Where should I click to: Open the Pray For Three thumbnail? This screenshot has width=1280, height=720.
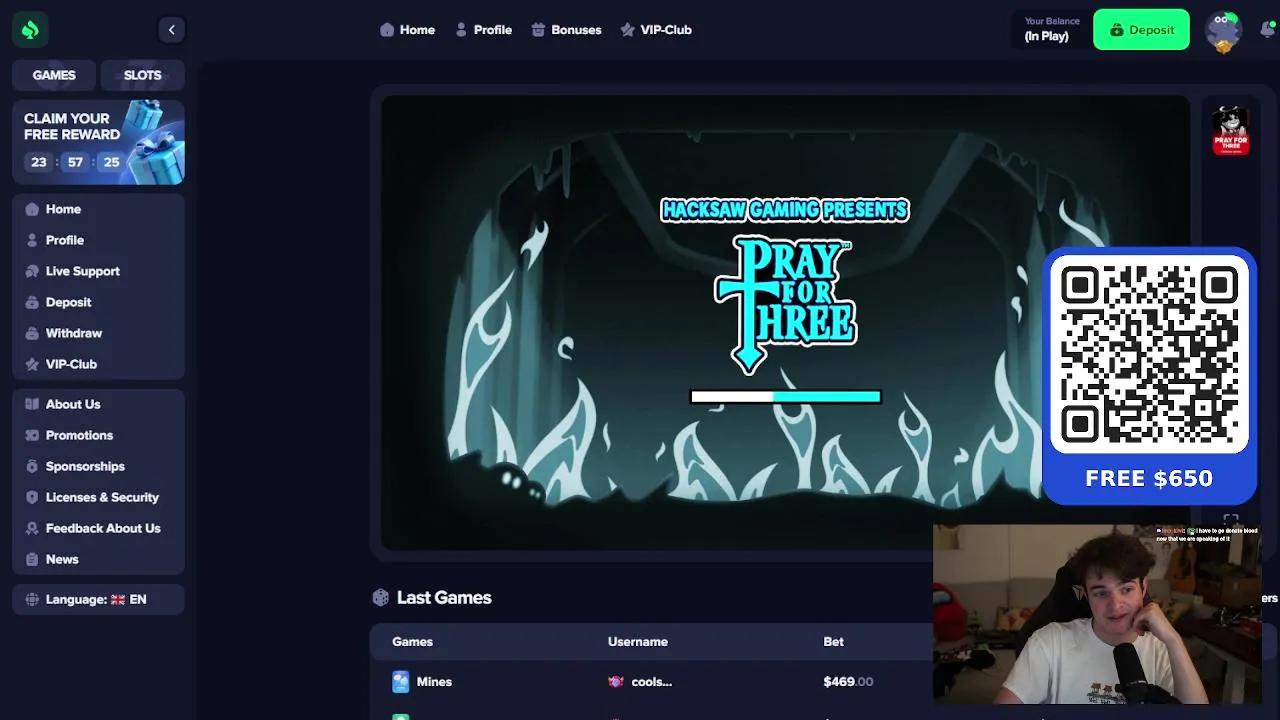coord(1230,131)
